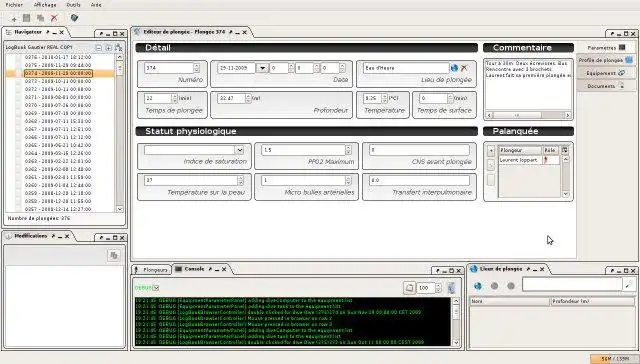
Task: Select dive 0276 in Navigateur list
Action: [58, 58]
